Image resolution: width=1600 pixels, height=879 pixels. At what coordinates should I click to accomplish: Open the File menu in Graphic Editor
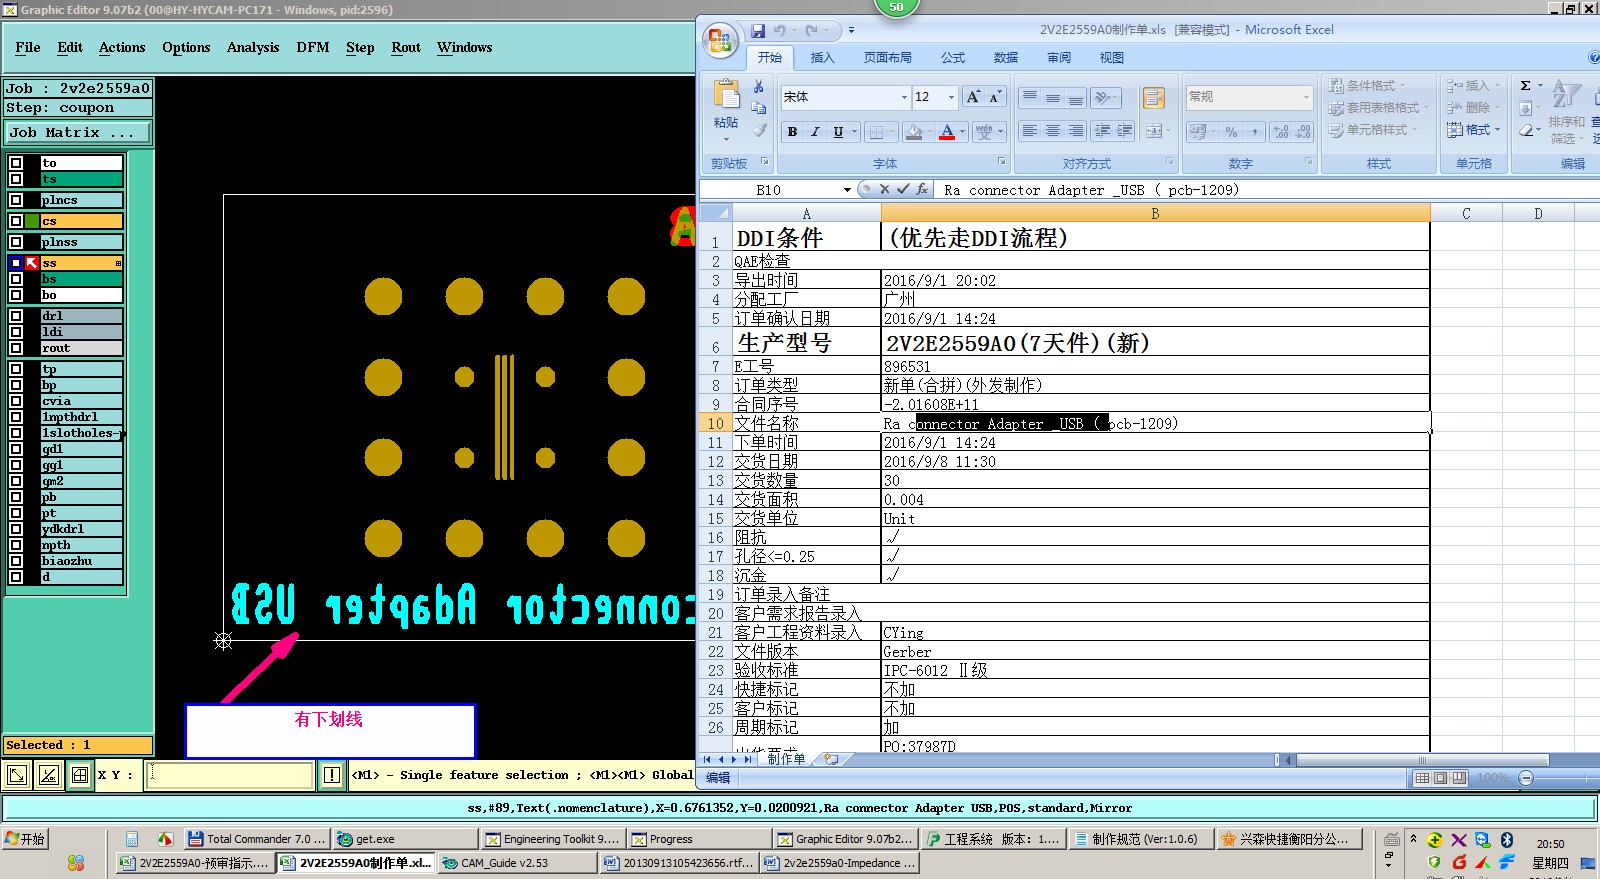coord(28,47)
